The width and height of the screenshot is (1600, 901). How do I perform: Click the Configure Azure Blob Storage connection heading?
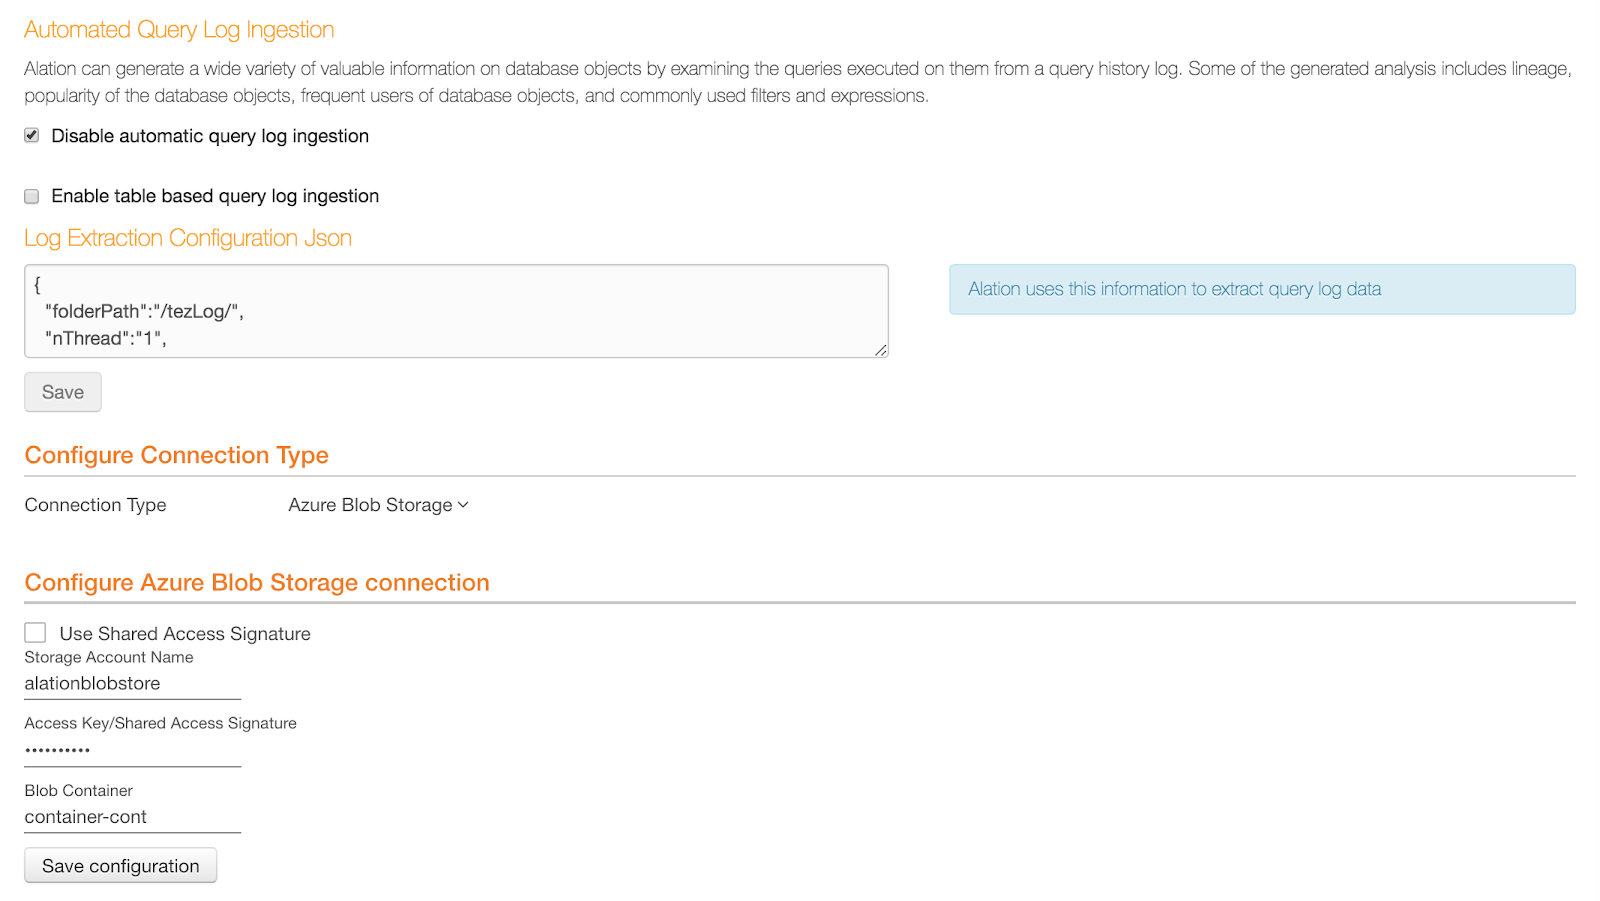click(x=257, y=582)
